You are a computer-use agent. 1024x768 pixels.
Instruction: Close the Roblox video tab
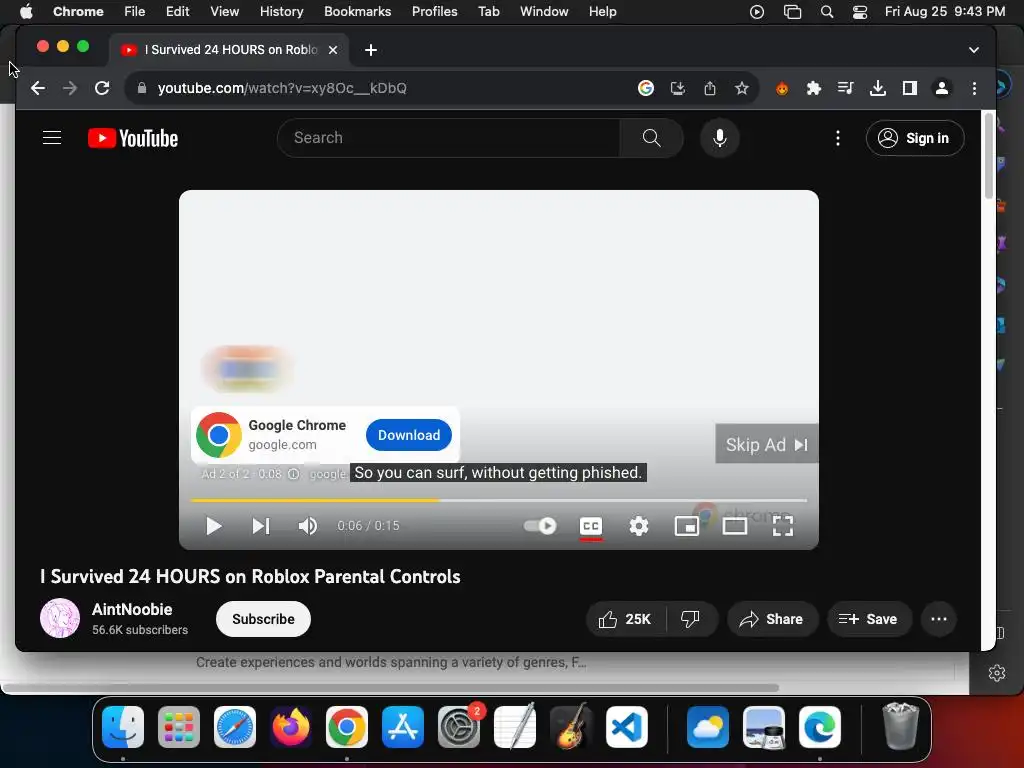tap(332, 50)
